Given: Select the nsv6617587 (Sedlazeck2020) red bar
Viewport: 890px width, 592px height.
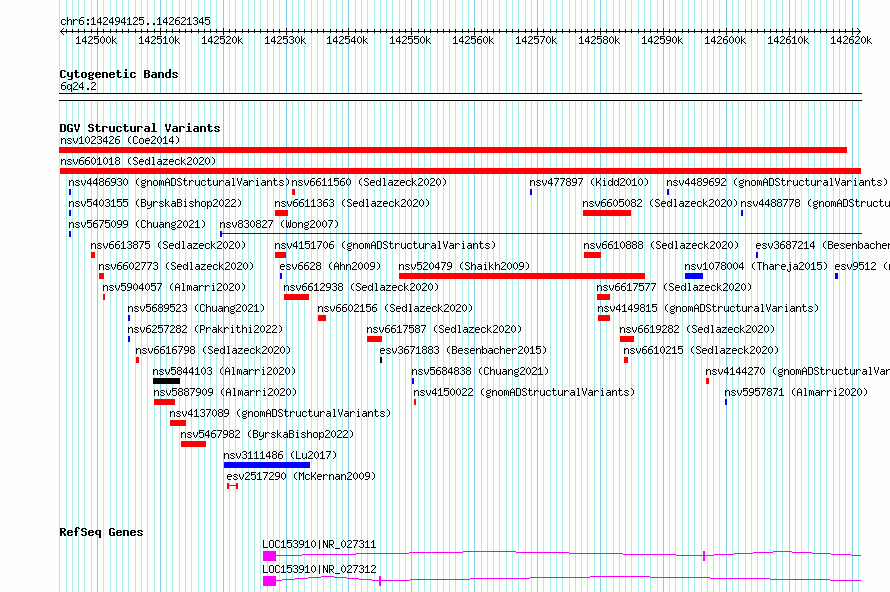Looking at the screenshot, I should [x=375, y=339].
